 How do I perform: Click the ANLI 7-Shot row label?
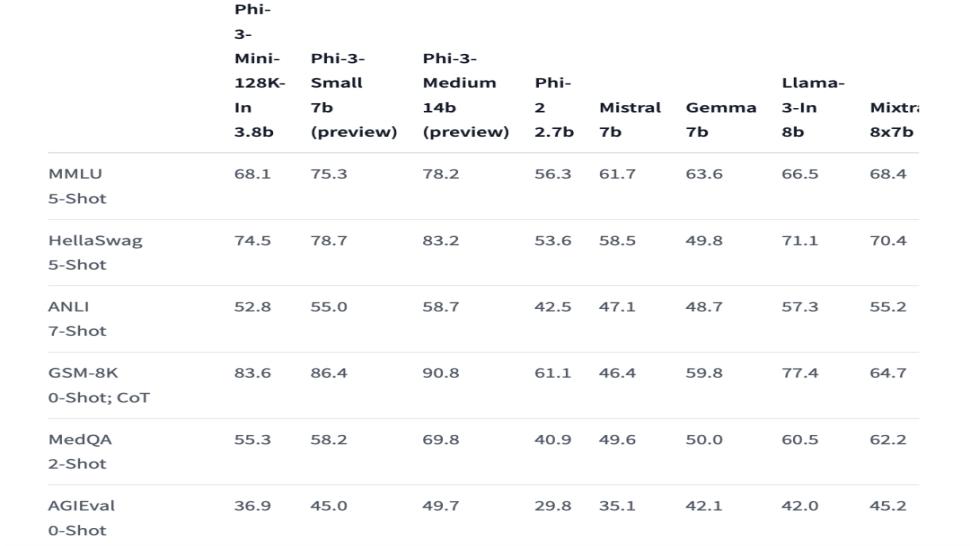tap(77, 318)
